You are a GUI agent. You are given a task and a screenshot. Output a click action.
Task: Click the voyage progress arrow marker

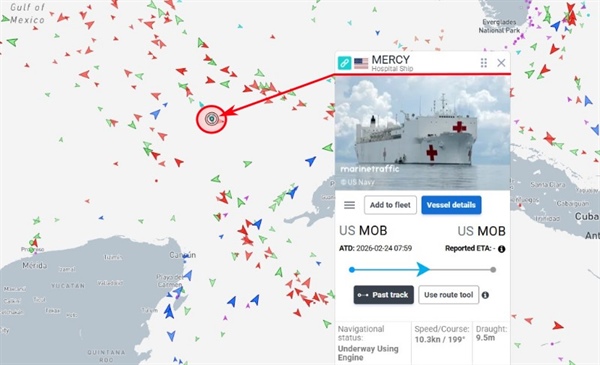(x=423, y=269)
